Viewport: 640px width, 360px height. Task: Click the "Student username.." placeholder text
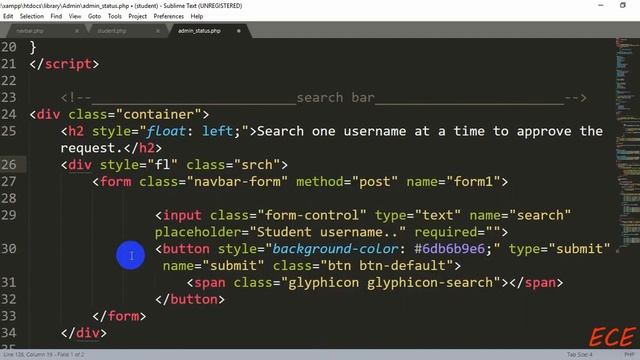pyautogui.click(x=328, y=232)
